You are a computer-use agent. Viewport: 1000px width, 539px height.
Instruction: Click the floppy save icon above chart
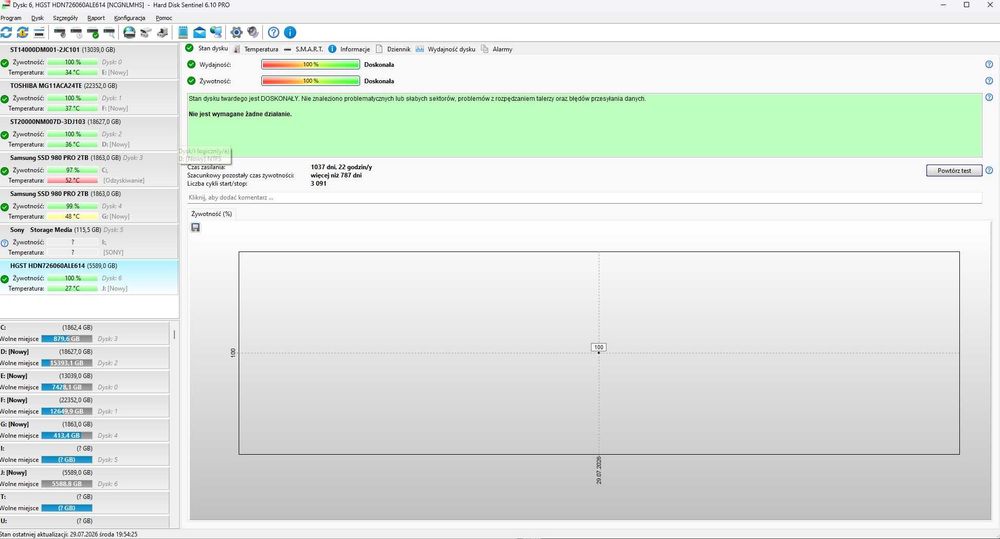click(196, 228)
